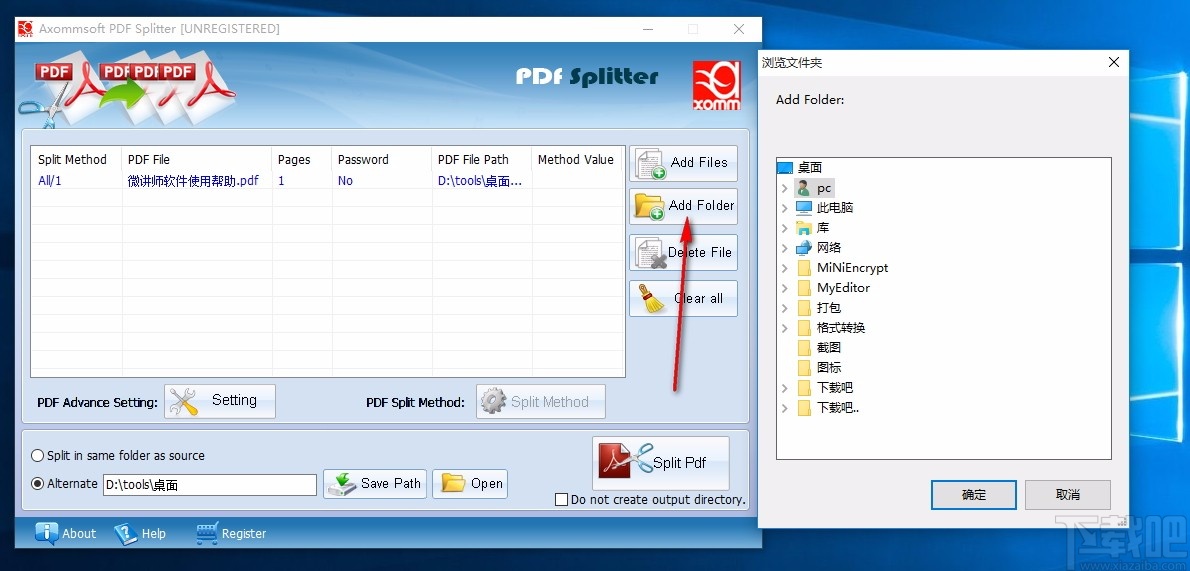
Task: Expand the 下载吧 folder node
Action: [785, 387]
